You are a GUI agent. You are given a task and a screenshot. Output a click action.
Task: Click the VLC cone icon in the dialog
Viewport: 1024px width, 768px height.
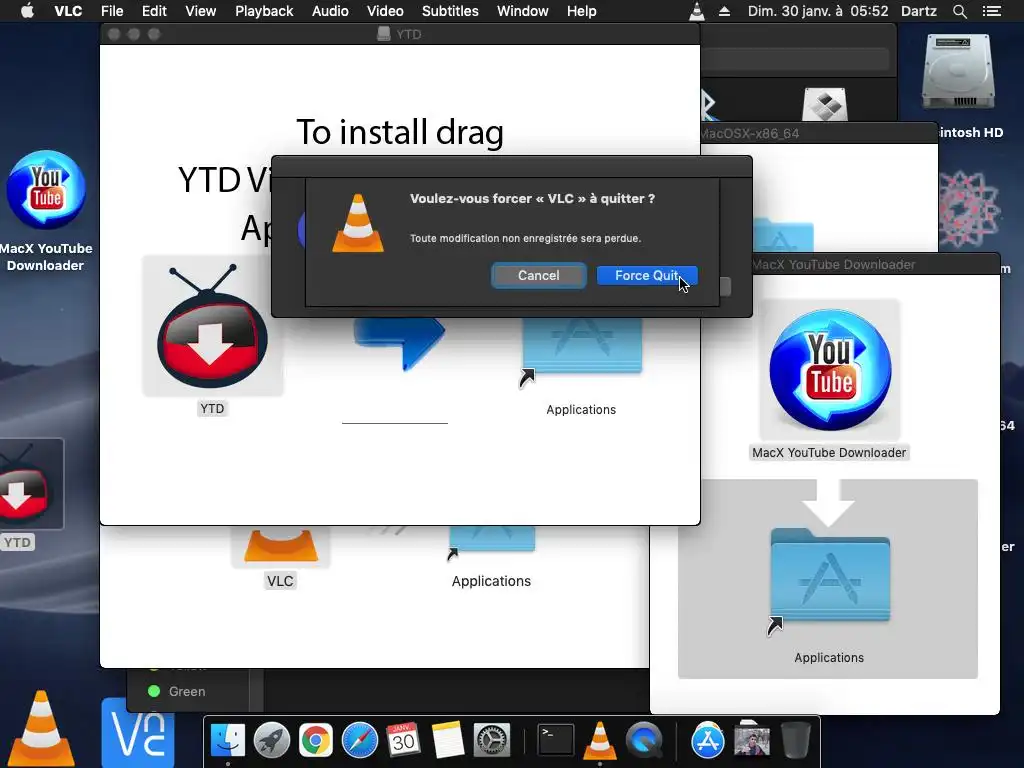[358, 223]
